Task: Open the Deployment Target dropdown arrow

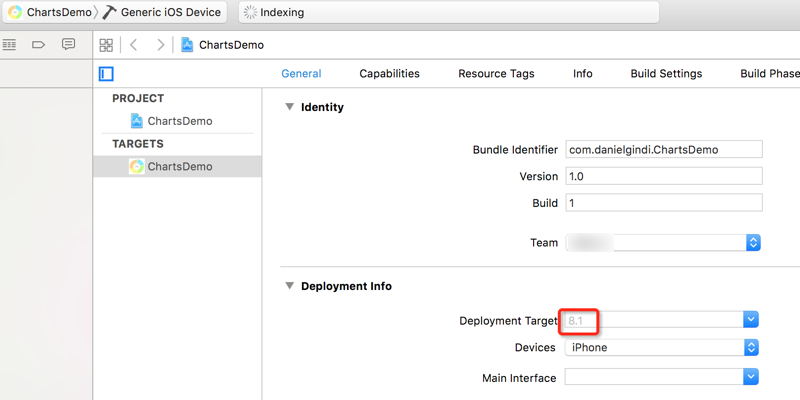Action: 751,320
